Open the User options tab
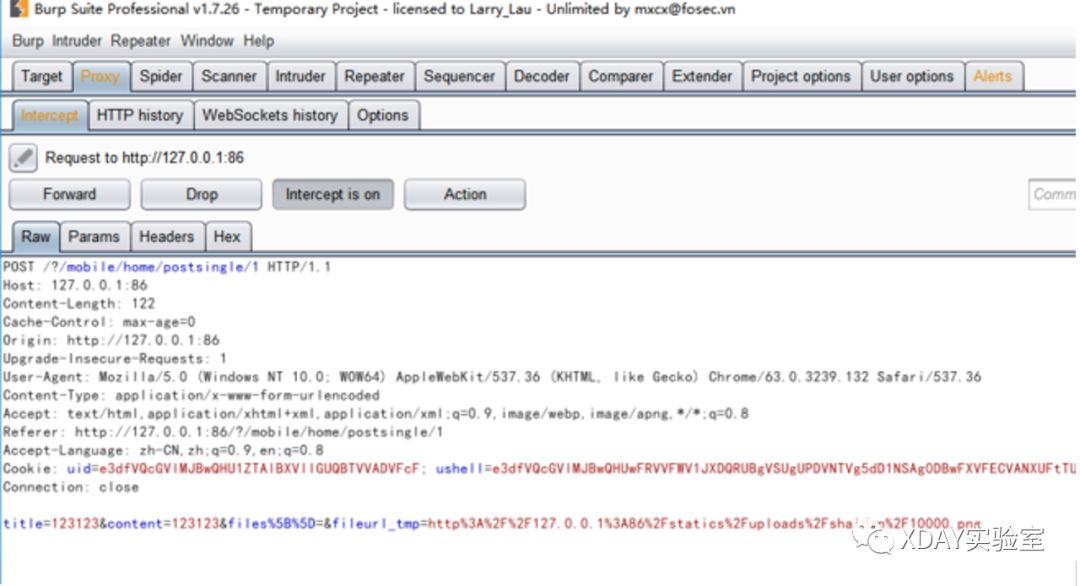Screen dimensions: 1080x586 click(912, 76)
